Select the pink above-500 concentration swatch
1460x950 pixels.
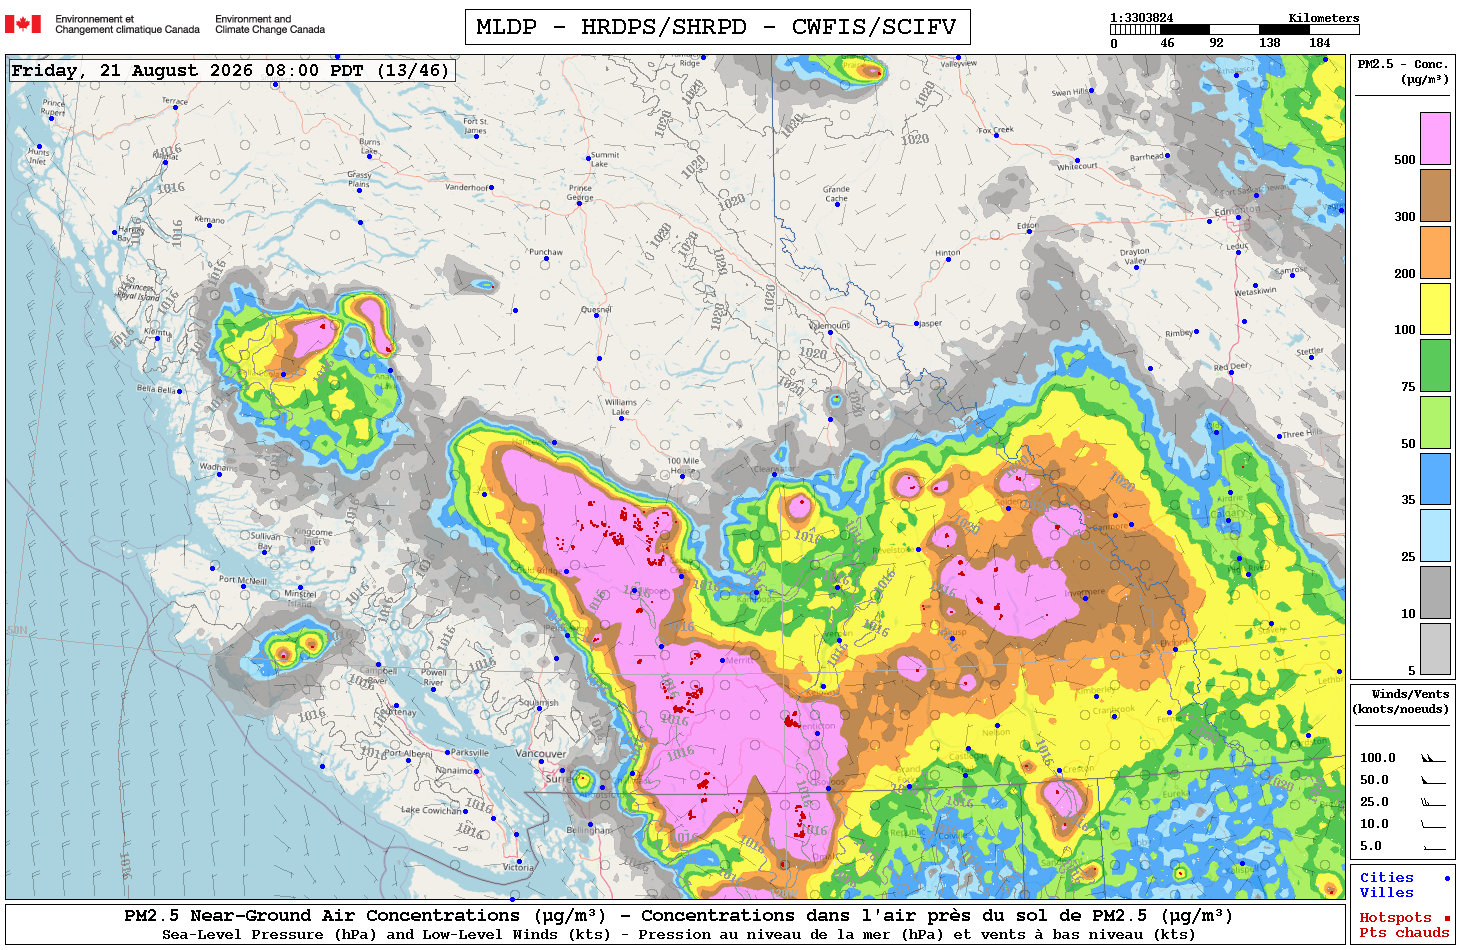point(1435,138)
